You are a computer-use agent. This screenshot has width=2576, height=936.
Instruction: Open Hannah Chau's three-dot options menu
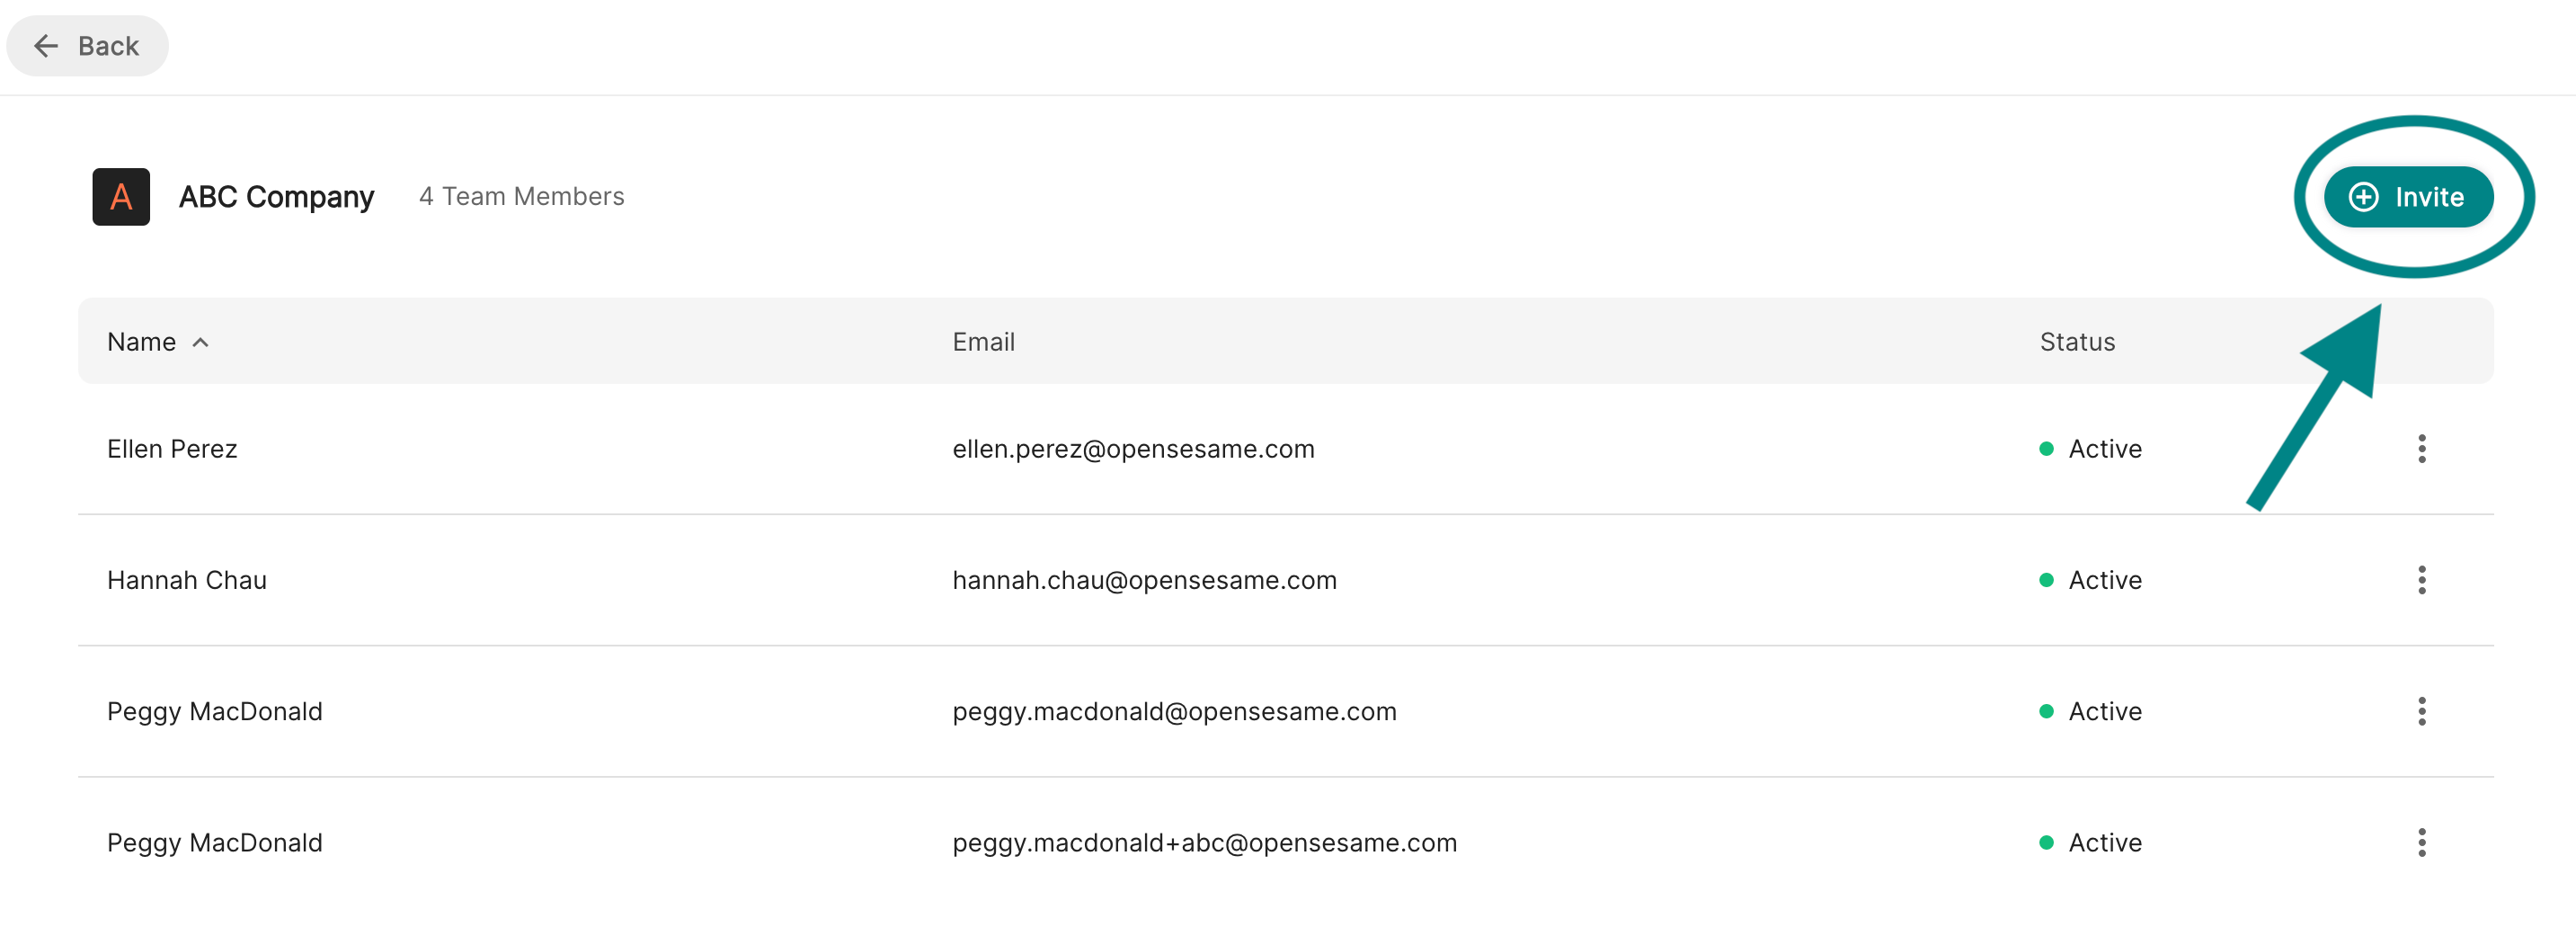[2421, 580]
